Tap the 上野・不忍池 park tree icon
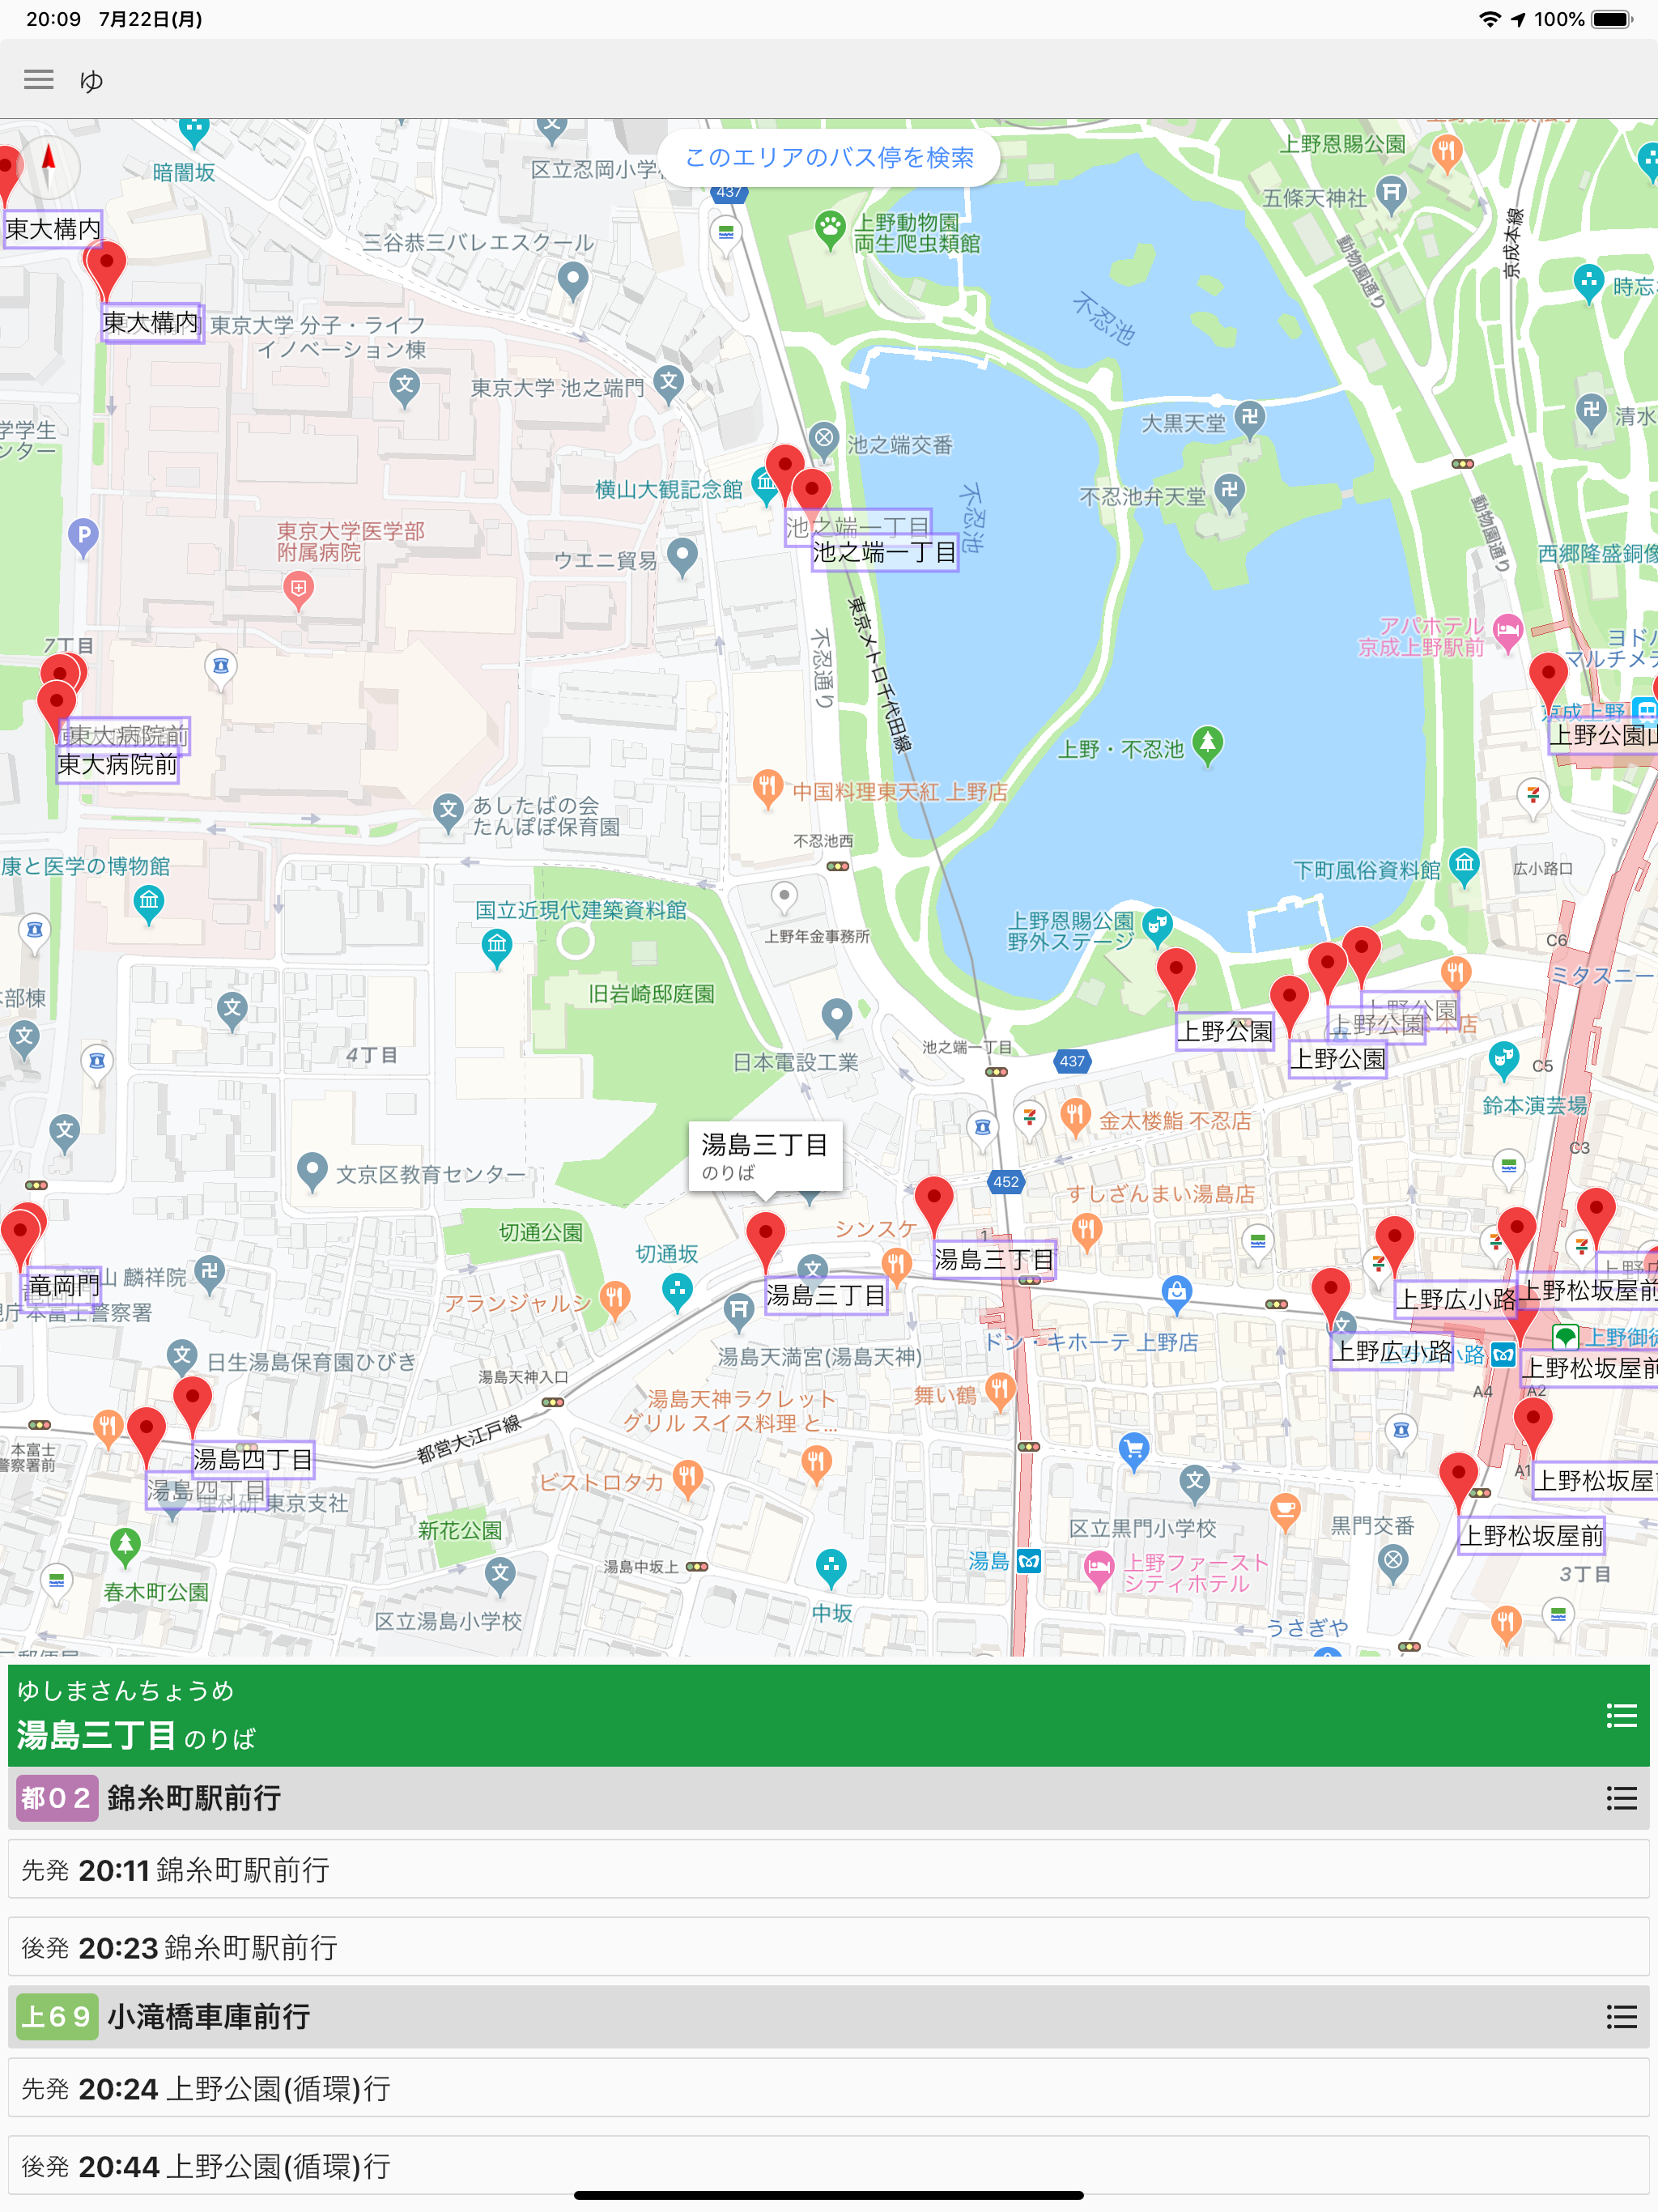This screenshot has width=1658, height=2212. 1208,744
